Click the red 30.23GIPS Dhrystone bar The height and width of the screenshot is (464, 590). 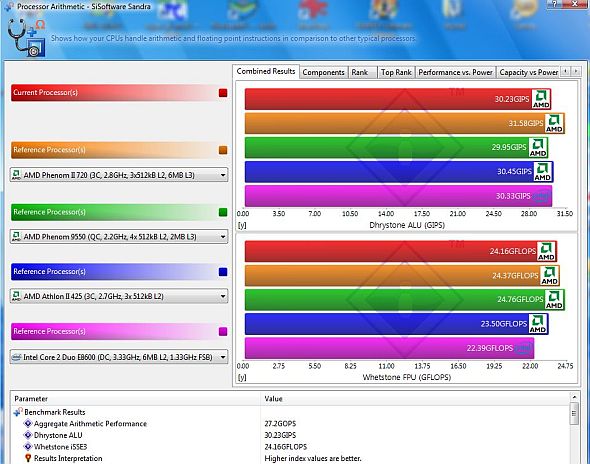click(x=398, y=99)
